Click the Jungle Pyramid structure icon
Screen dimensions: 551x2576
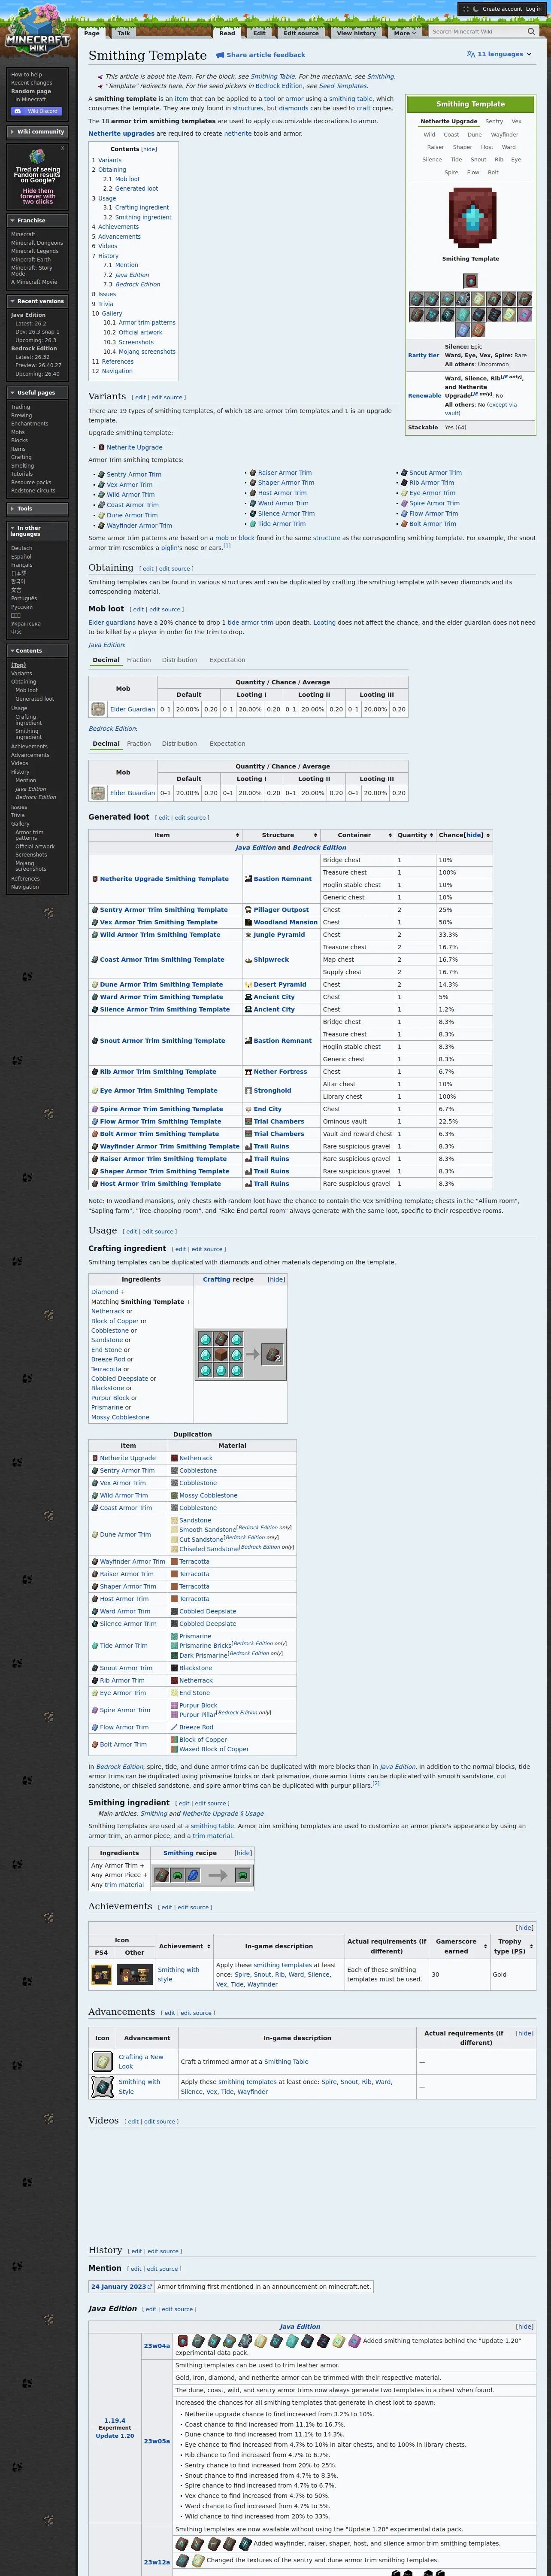point(248,935)
